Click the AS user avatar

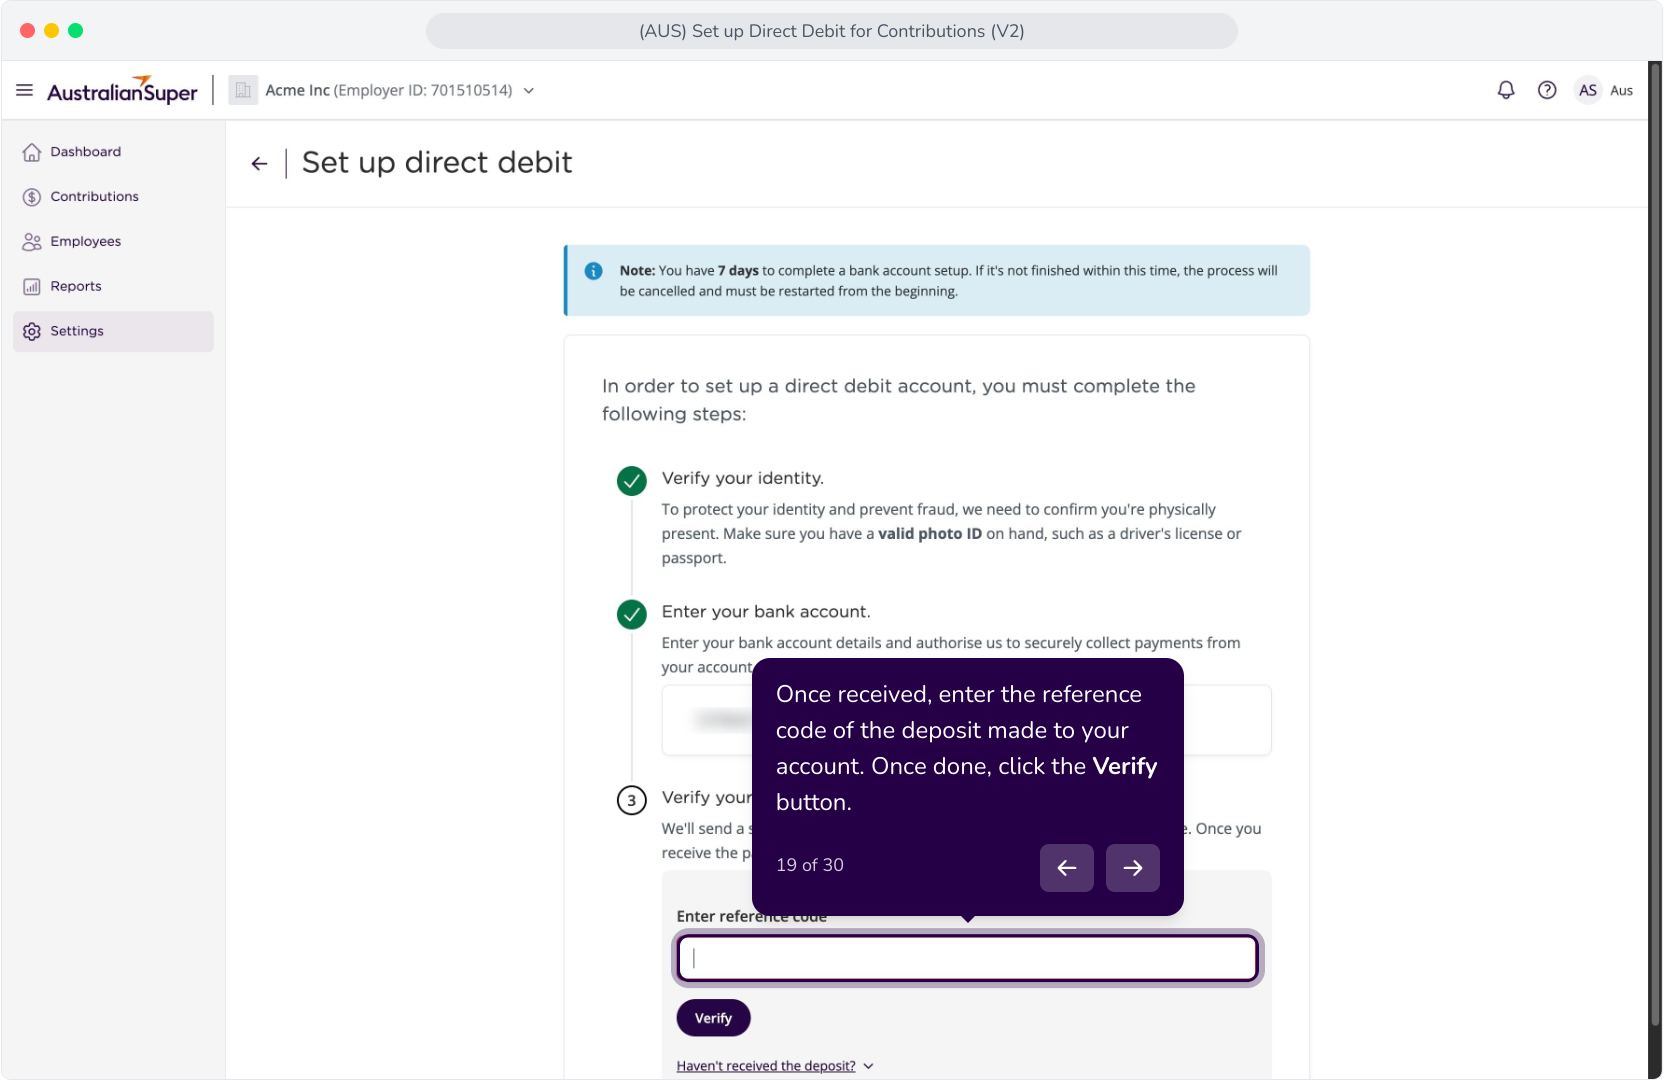point(1588,90)
